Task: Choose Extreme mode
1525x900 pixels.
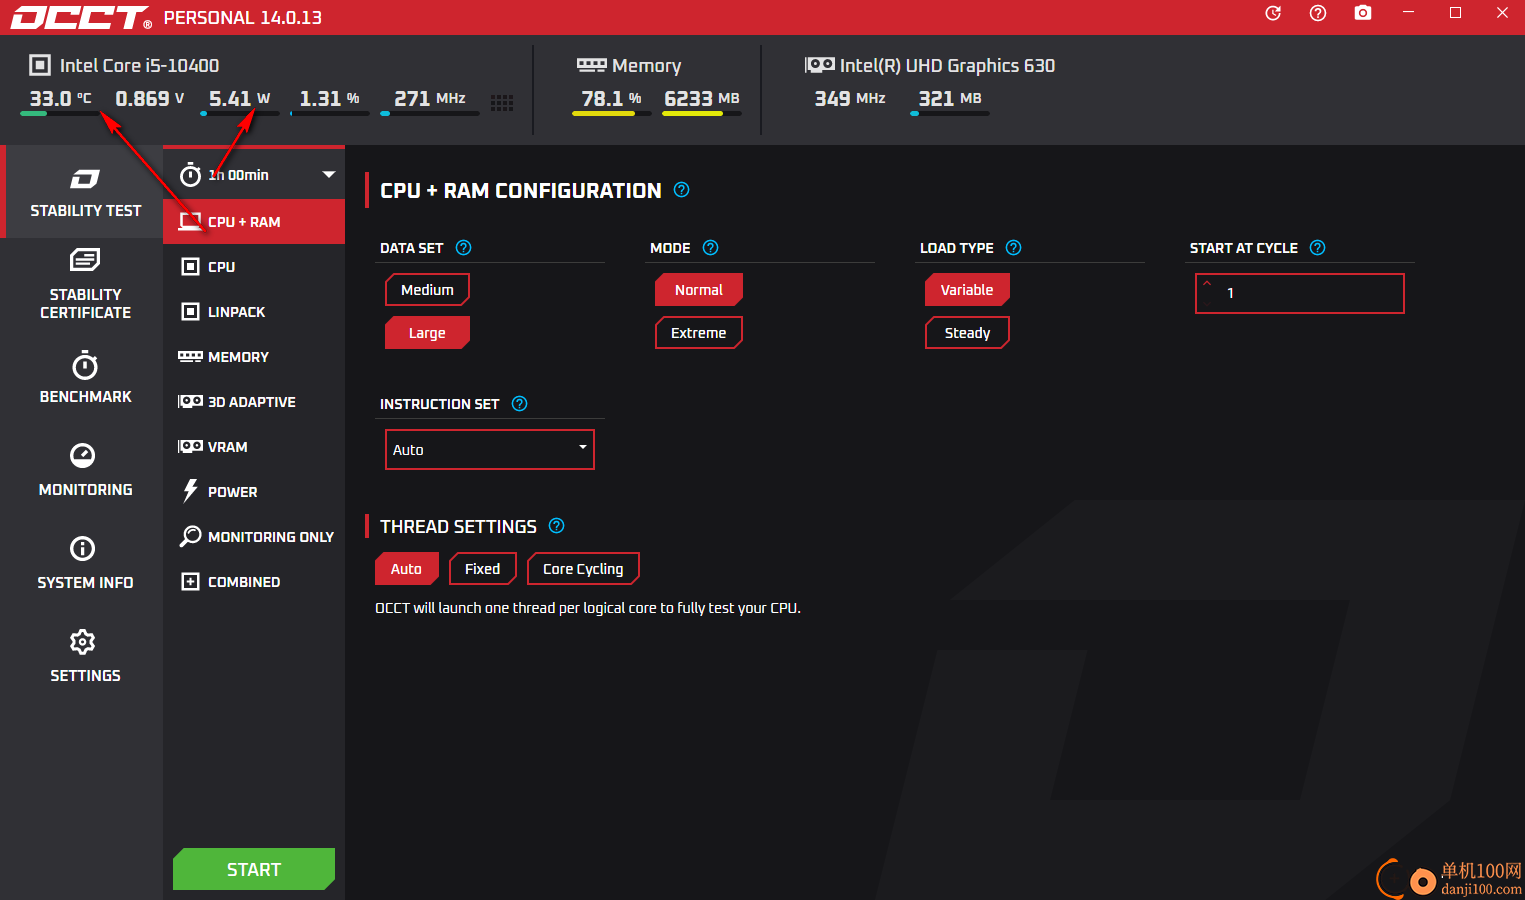Action: [x=698, y=333]
